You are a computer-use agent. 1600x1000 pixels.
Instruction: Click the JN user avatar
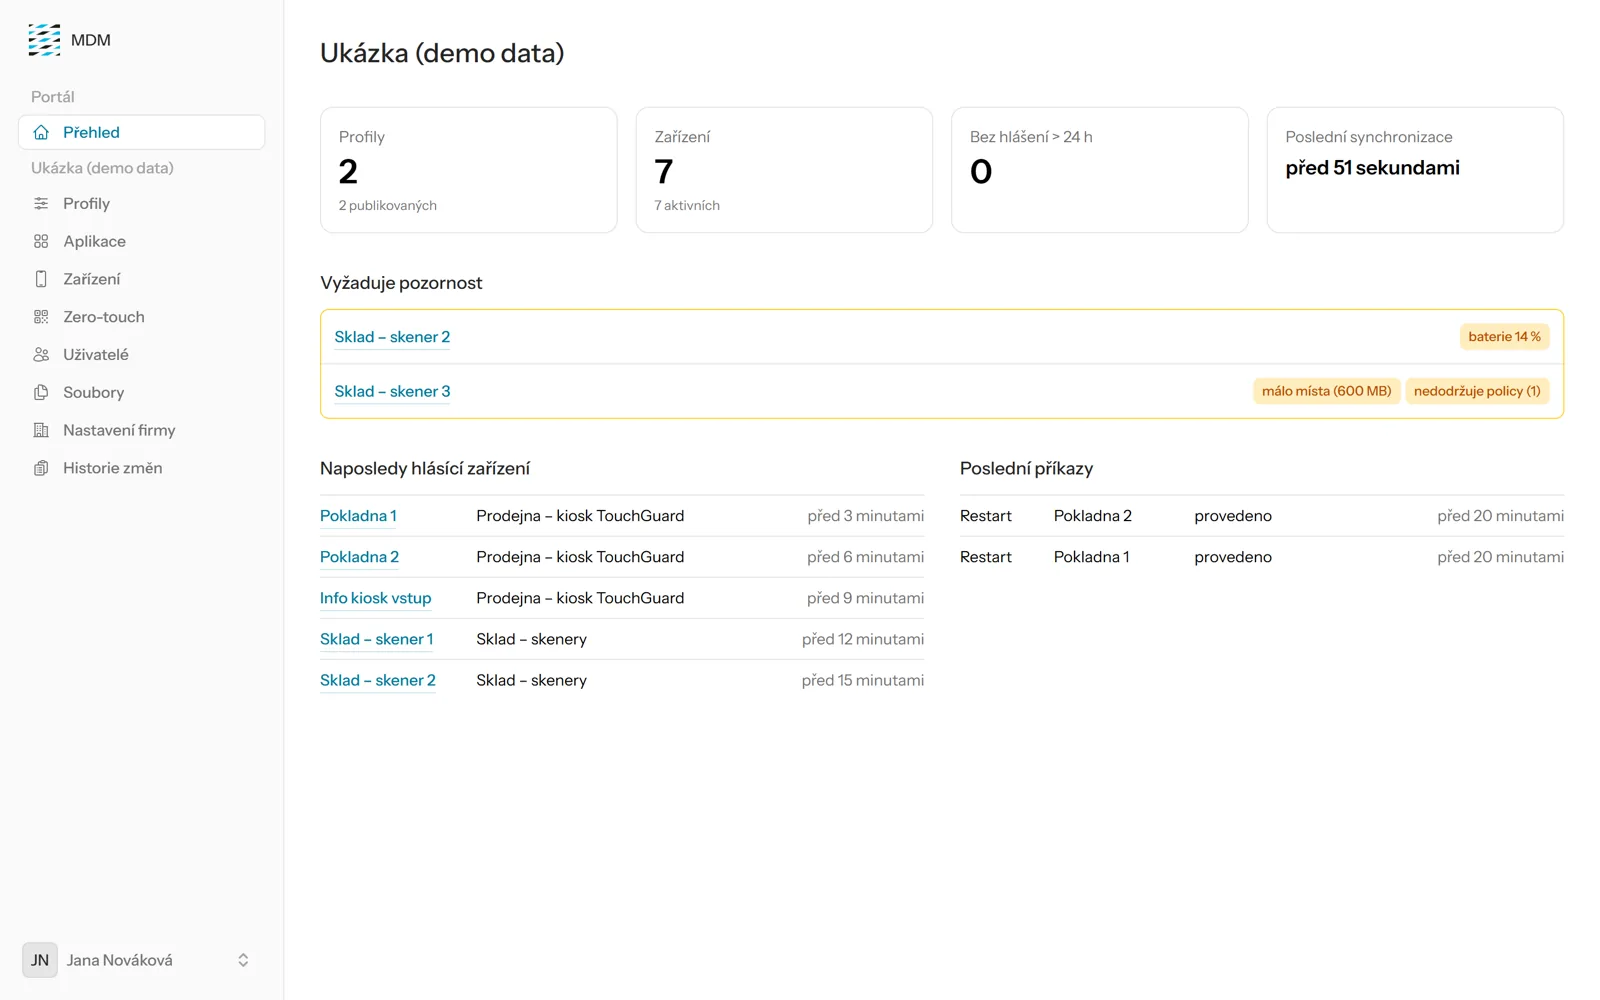pos(40,960)
